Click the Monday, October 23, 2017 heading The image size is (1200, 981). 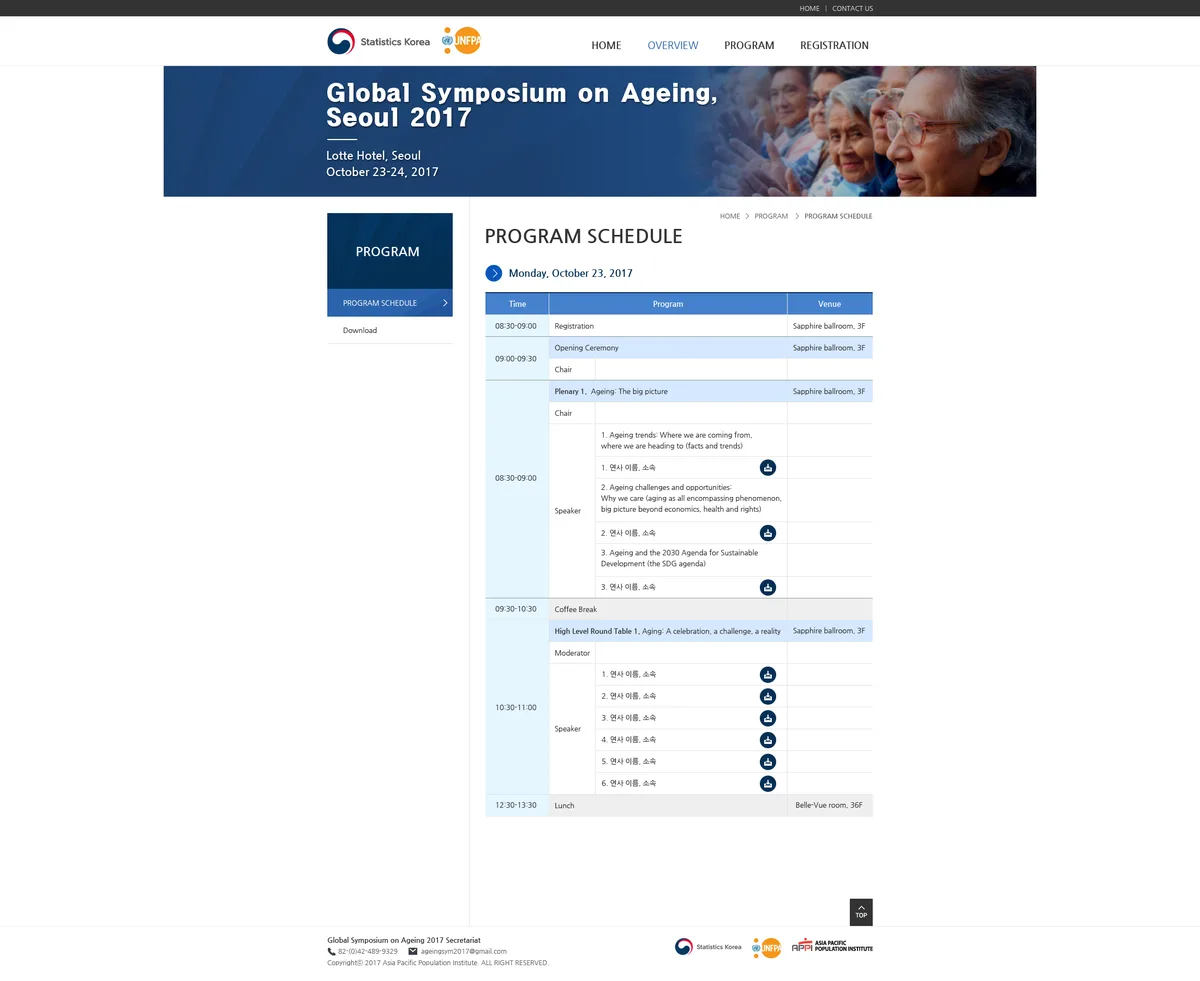[570, 273]
